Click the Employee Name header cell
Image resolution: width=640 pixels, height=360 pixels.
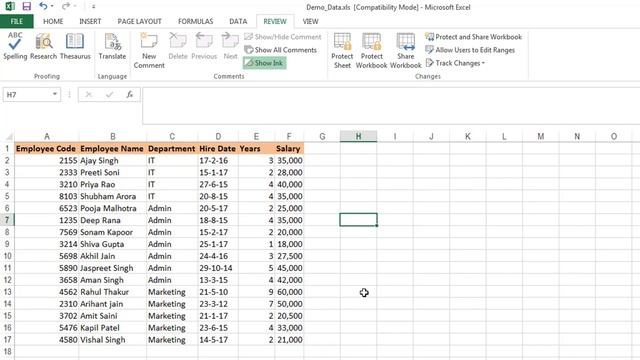click(x=113, y=149)
